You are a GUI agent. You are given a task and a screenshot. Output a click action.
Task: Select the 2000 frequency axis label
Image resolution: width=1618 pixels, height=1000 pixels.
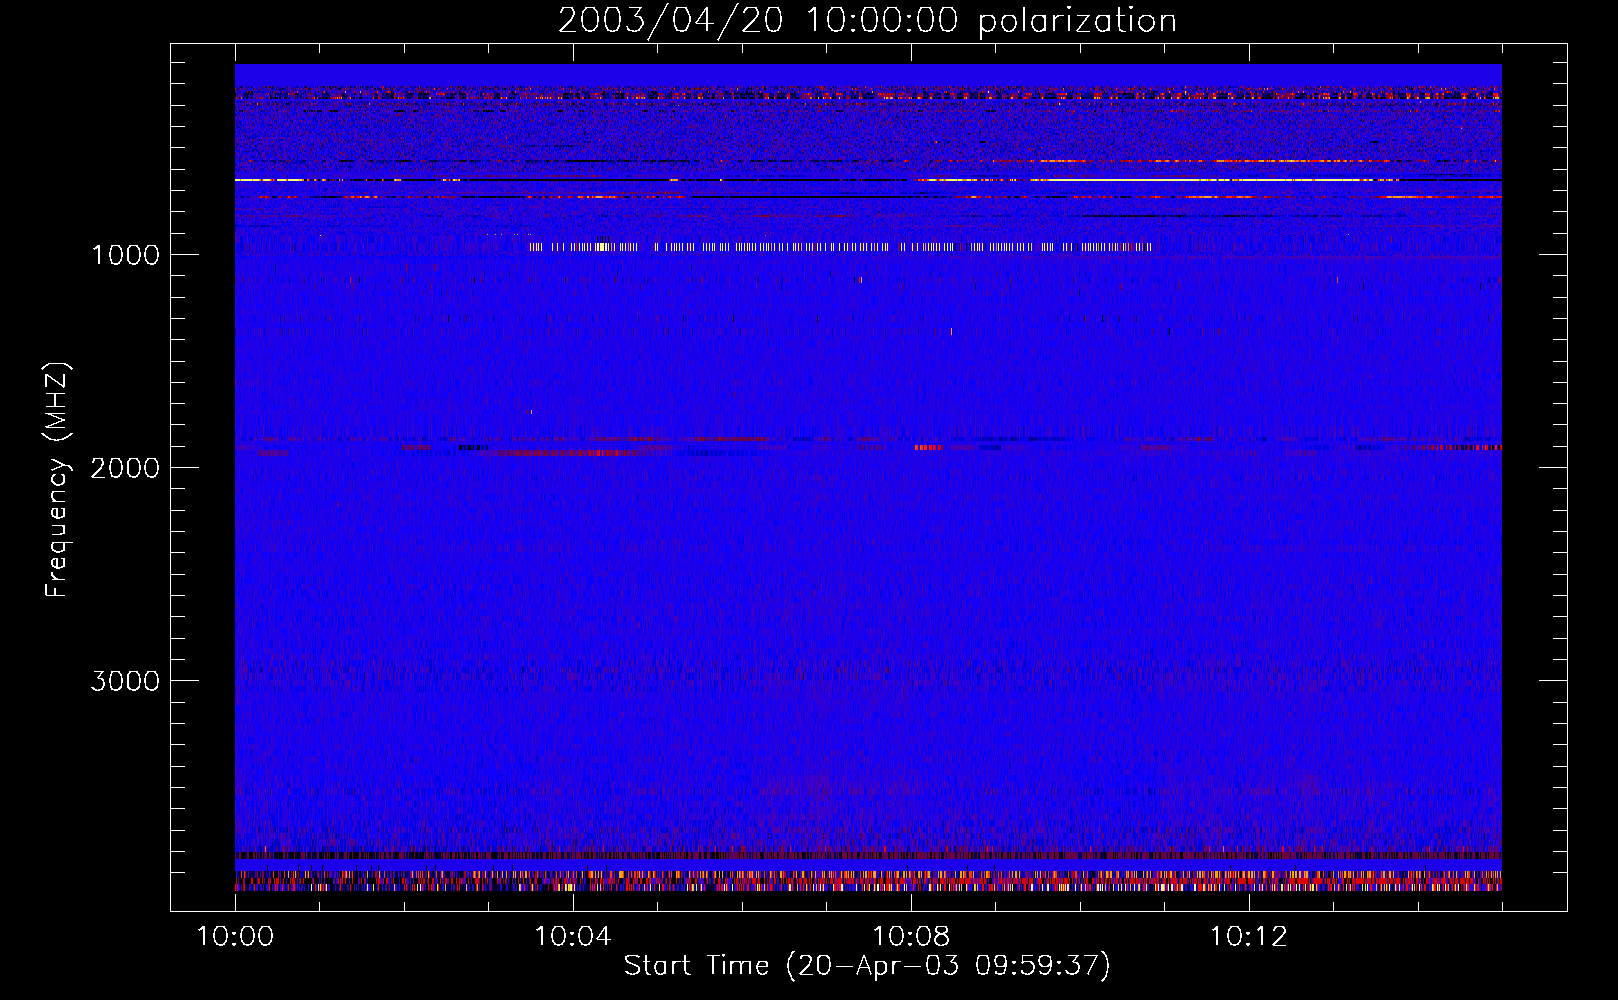[x=125, y=468]
